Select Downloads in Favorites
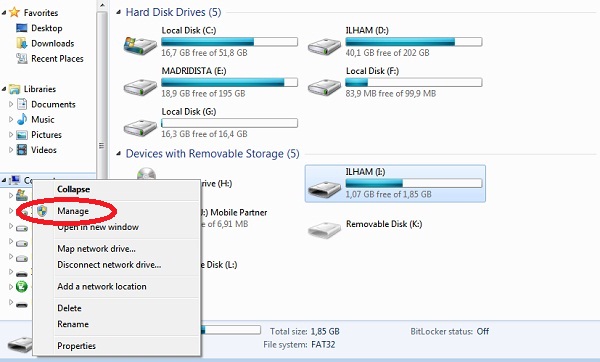Screen dimensions: 600x362 tap(52, 43)
